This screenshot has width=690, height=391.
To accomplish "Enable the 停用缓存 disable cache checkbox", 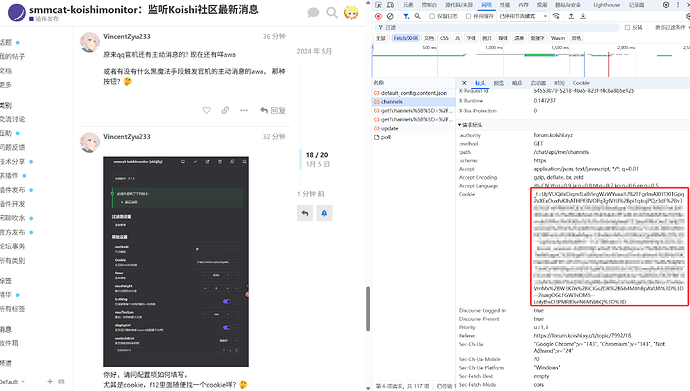I will tap(468, 16).
